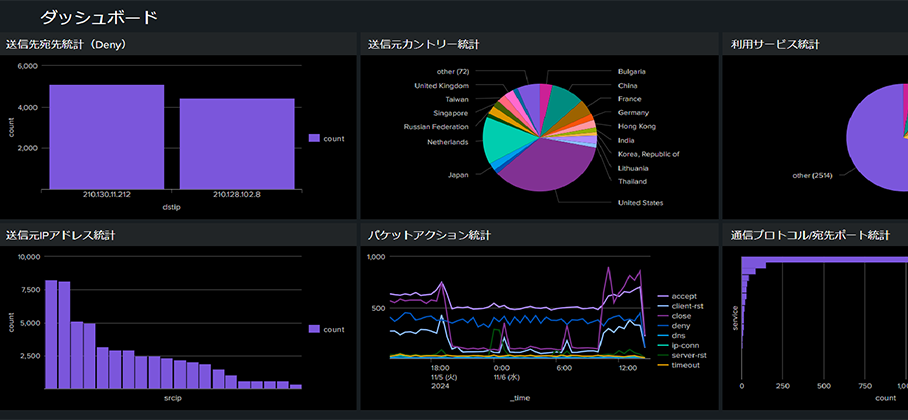Select the Russian Federation pie label

click(436, 127)
